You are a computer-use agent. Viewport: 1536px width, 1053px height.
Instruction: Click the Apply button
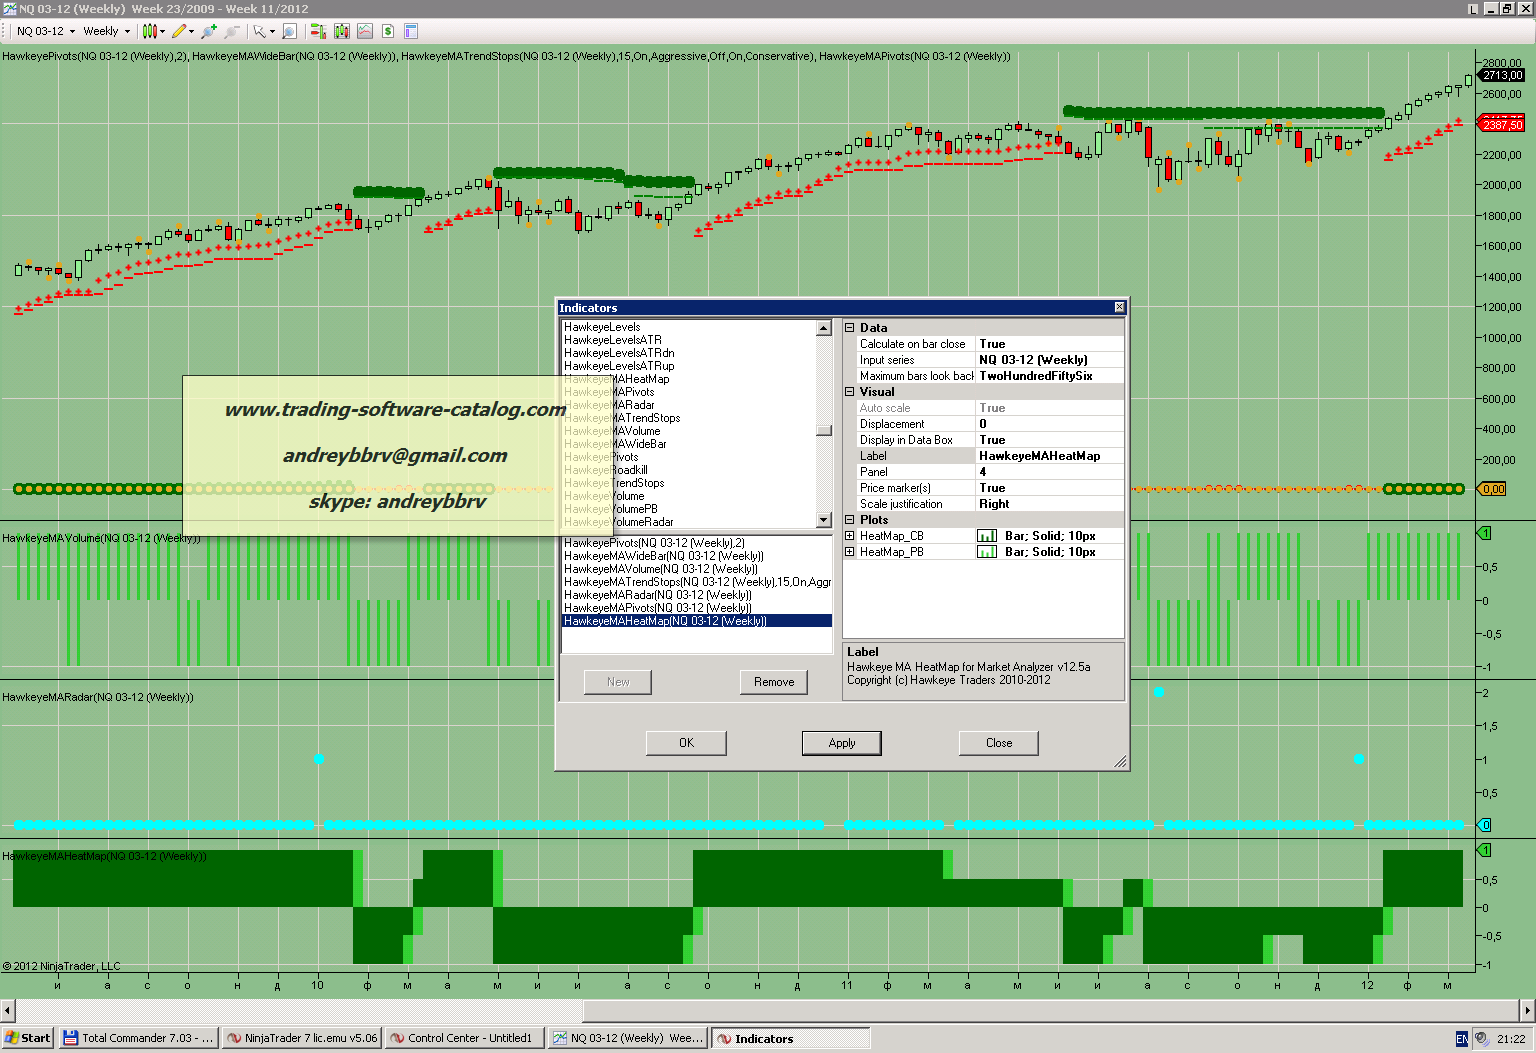841,743
